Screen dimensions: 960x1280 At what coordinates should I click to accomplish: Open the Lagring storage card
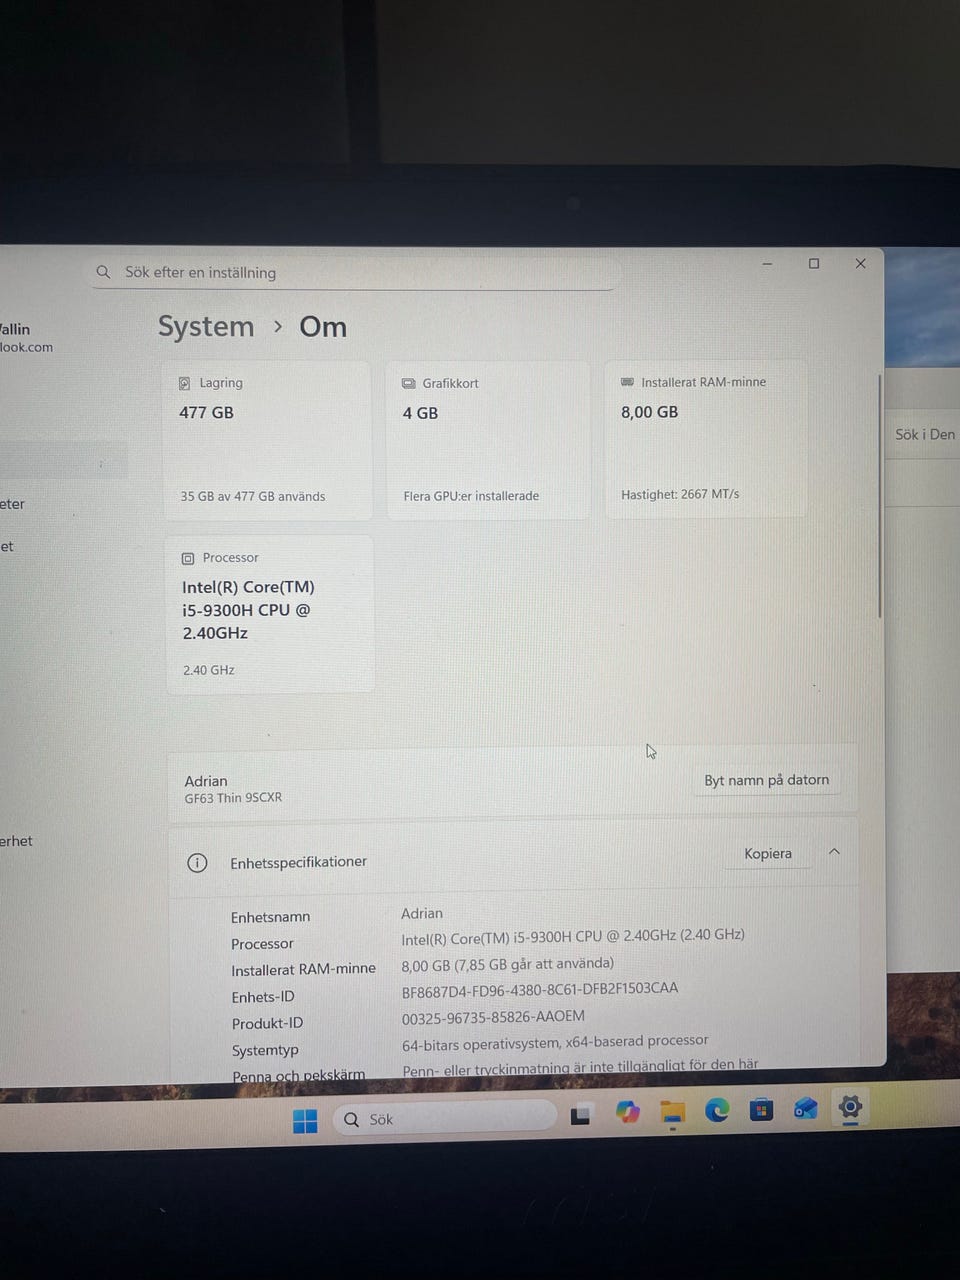pyautogui.click(x=267, y=441)
